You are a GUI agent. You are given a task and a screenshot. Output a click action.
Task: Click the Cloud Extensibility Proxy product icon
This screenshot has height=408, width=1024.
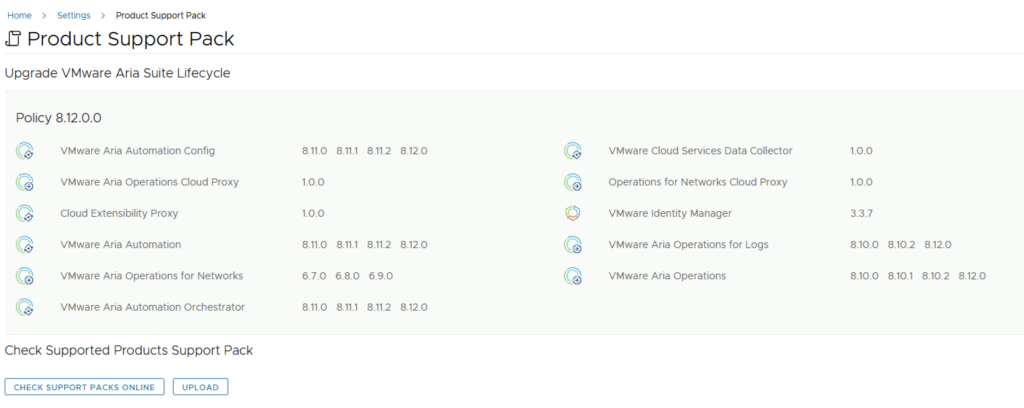[x=25, y=213]
